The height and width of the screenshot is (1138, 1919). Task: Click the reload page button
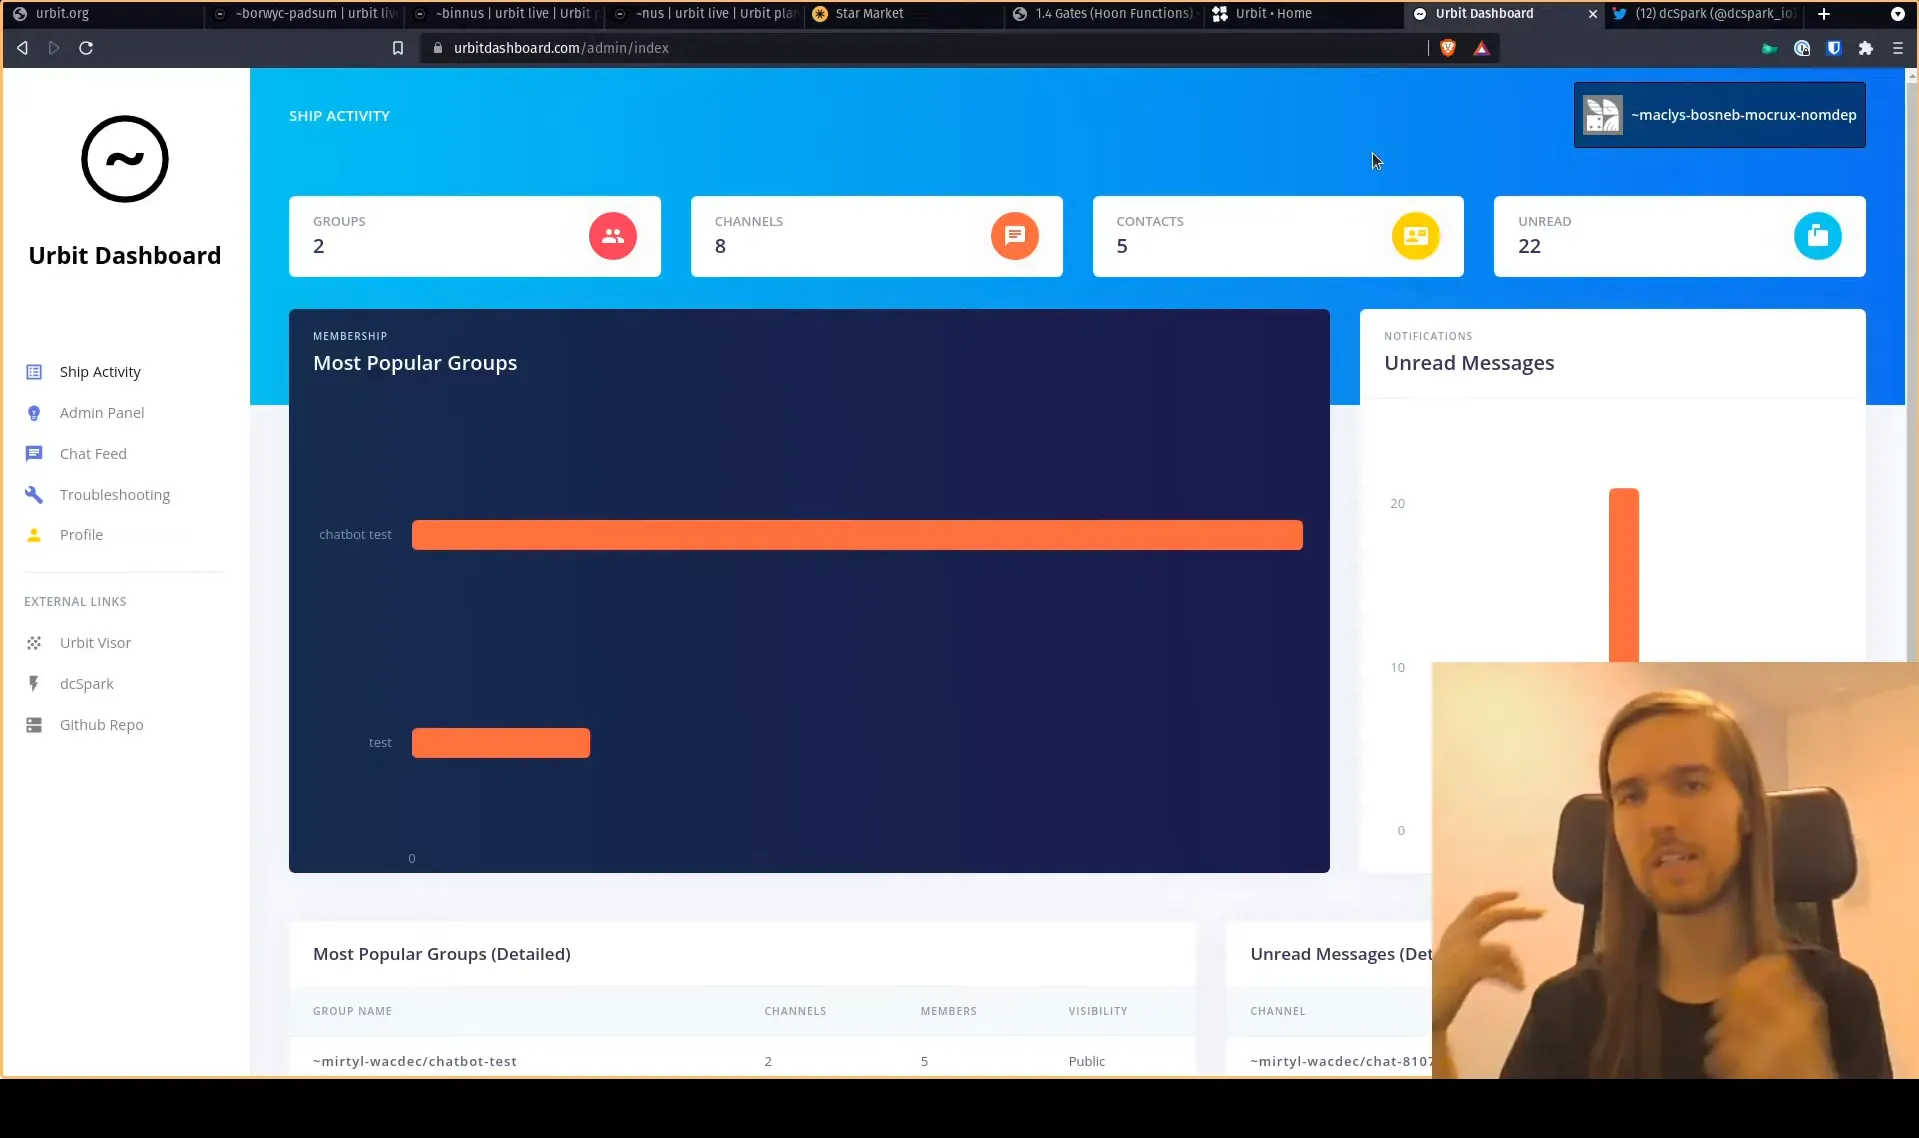[x=86, y=47]
